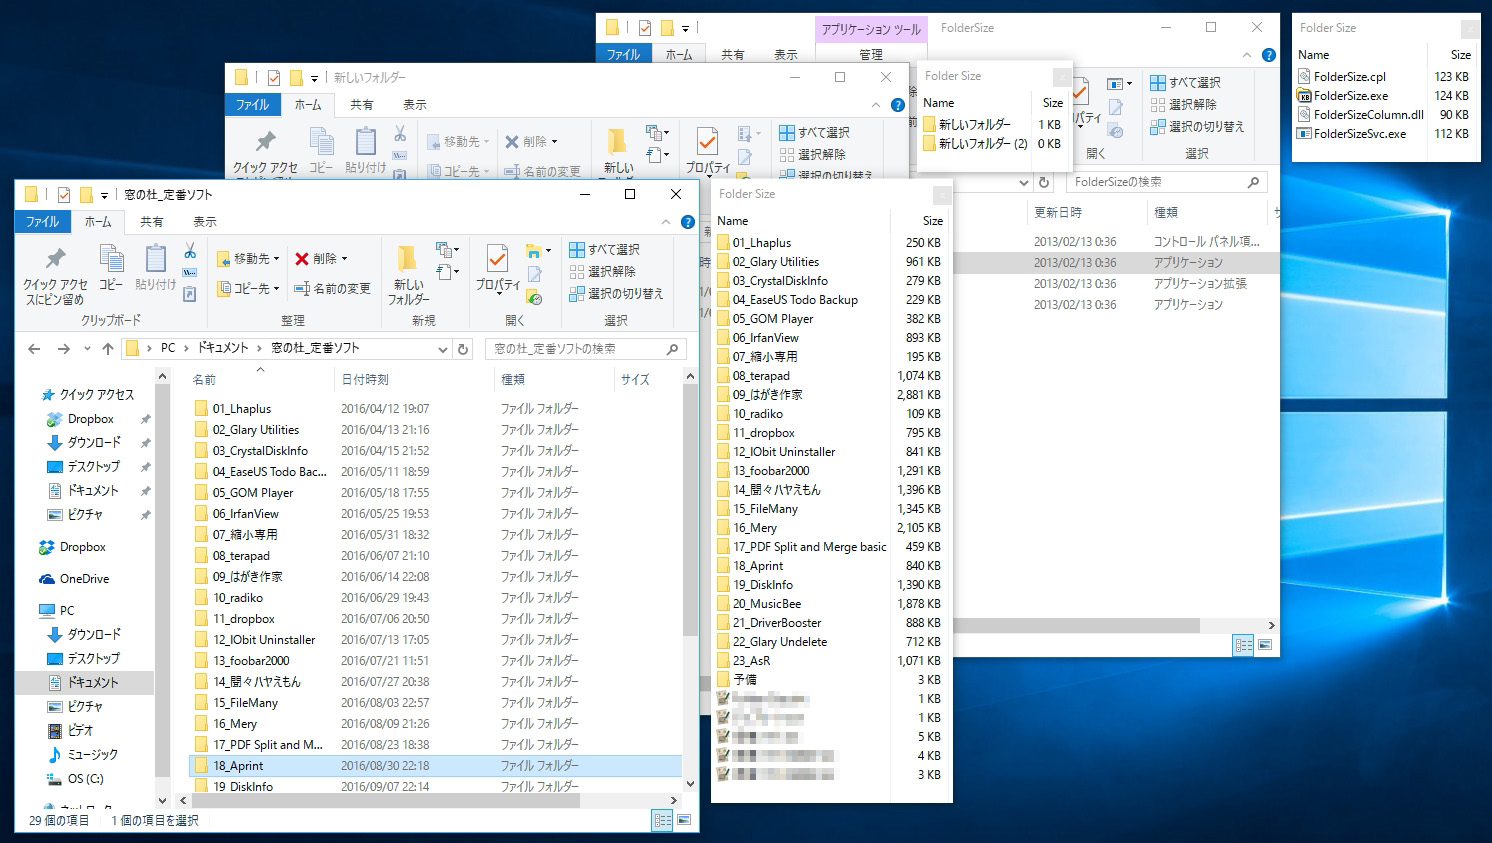Go back in 窓の杜_定番ソフト window

[34, 349]
